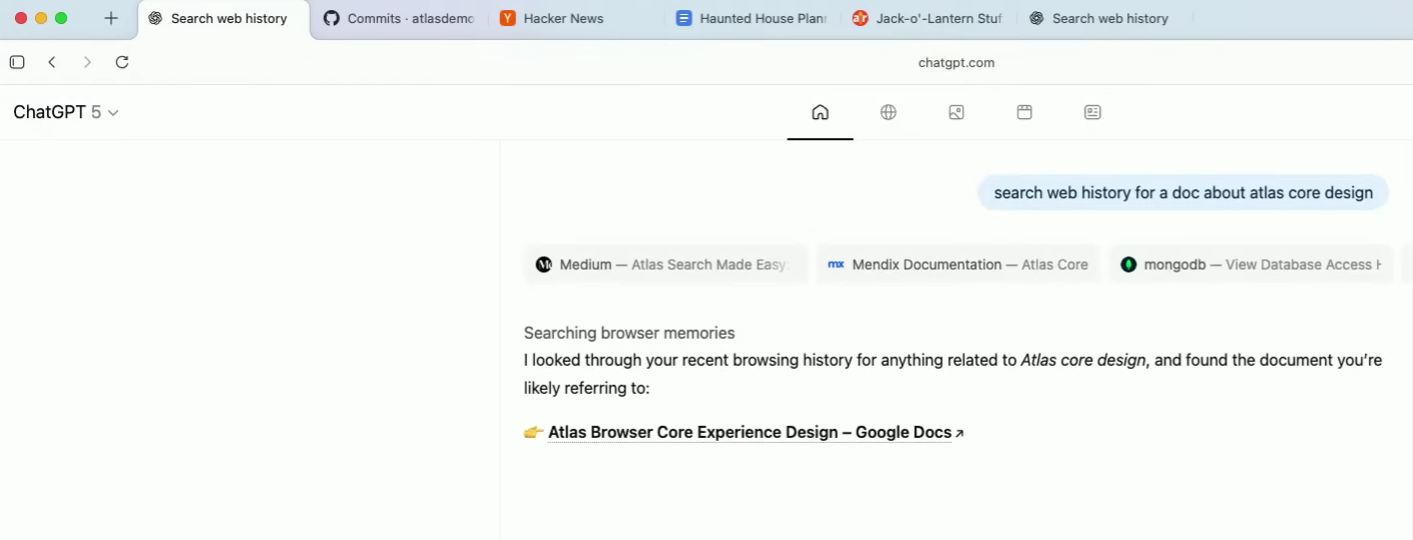Switch to the Jack-o'-Lantern Stuff tab
The height and width of the screenshot is (540, 1413).
click(x=928, y=18)
